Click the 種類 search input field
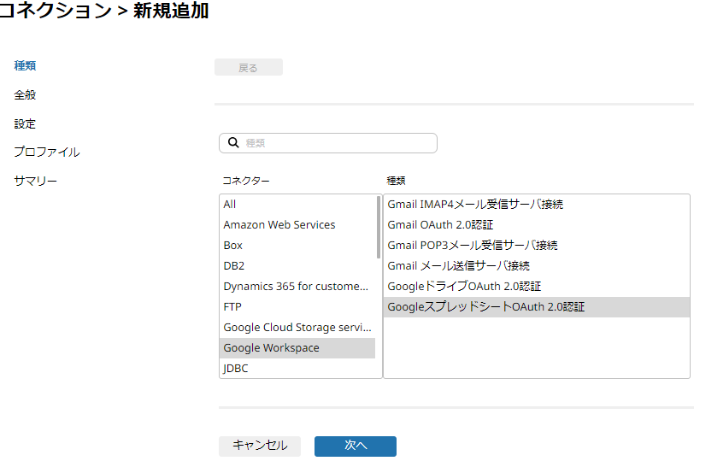The height and width of the screenshot is (459, 703). coord(328,143)
